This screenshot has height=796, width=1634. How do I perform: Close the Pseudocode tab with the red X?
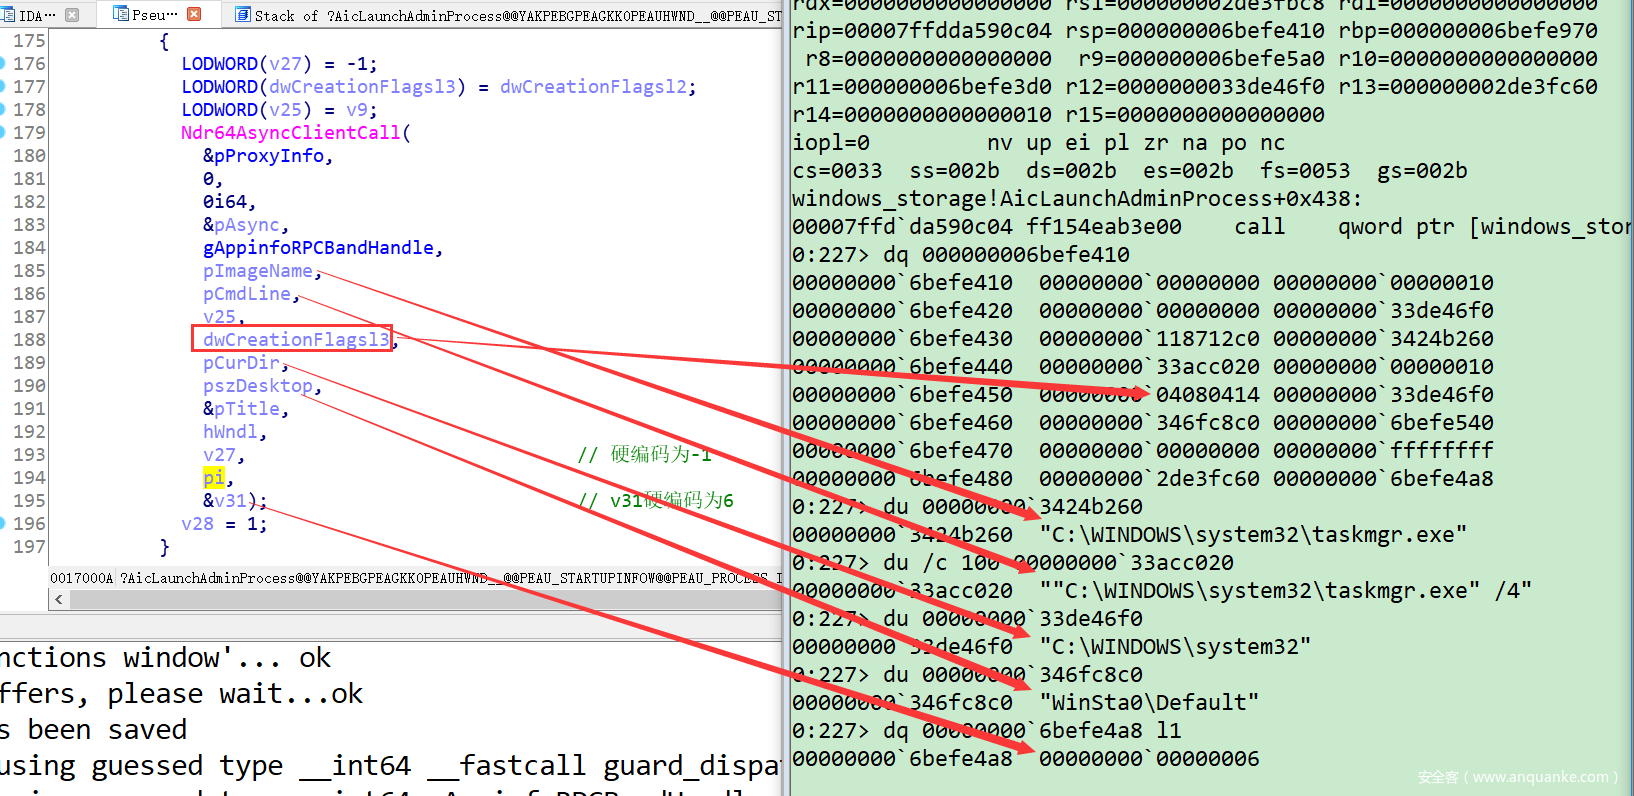coord(194,14)
